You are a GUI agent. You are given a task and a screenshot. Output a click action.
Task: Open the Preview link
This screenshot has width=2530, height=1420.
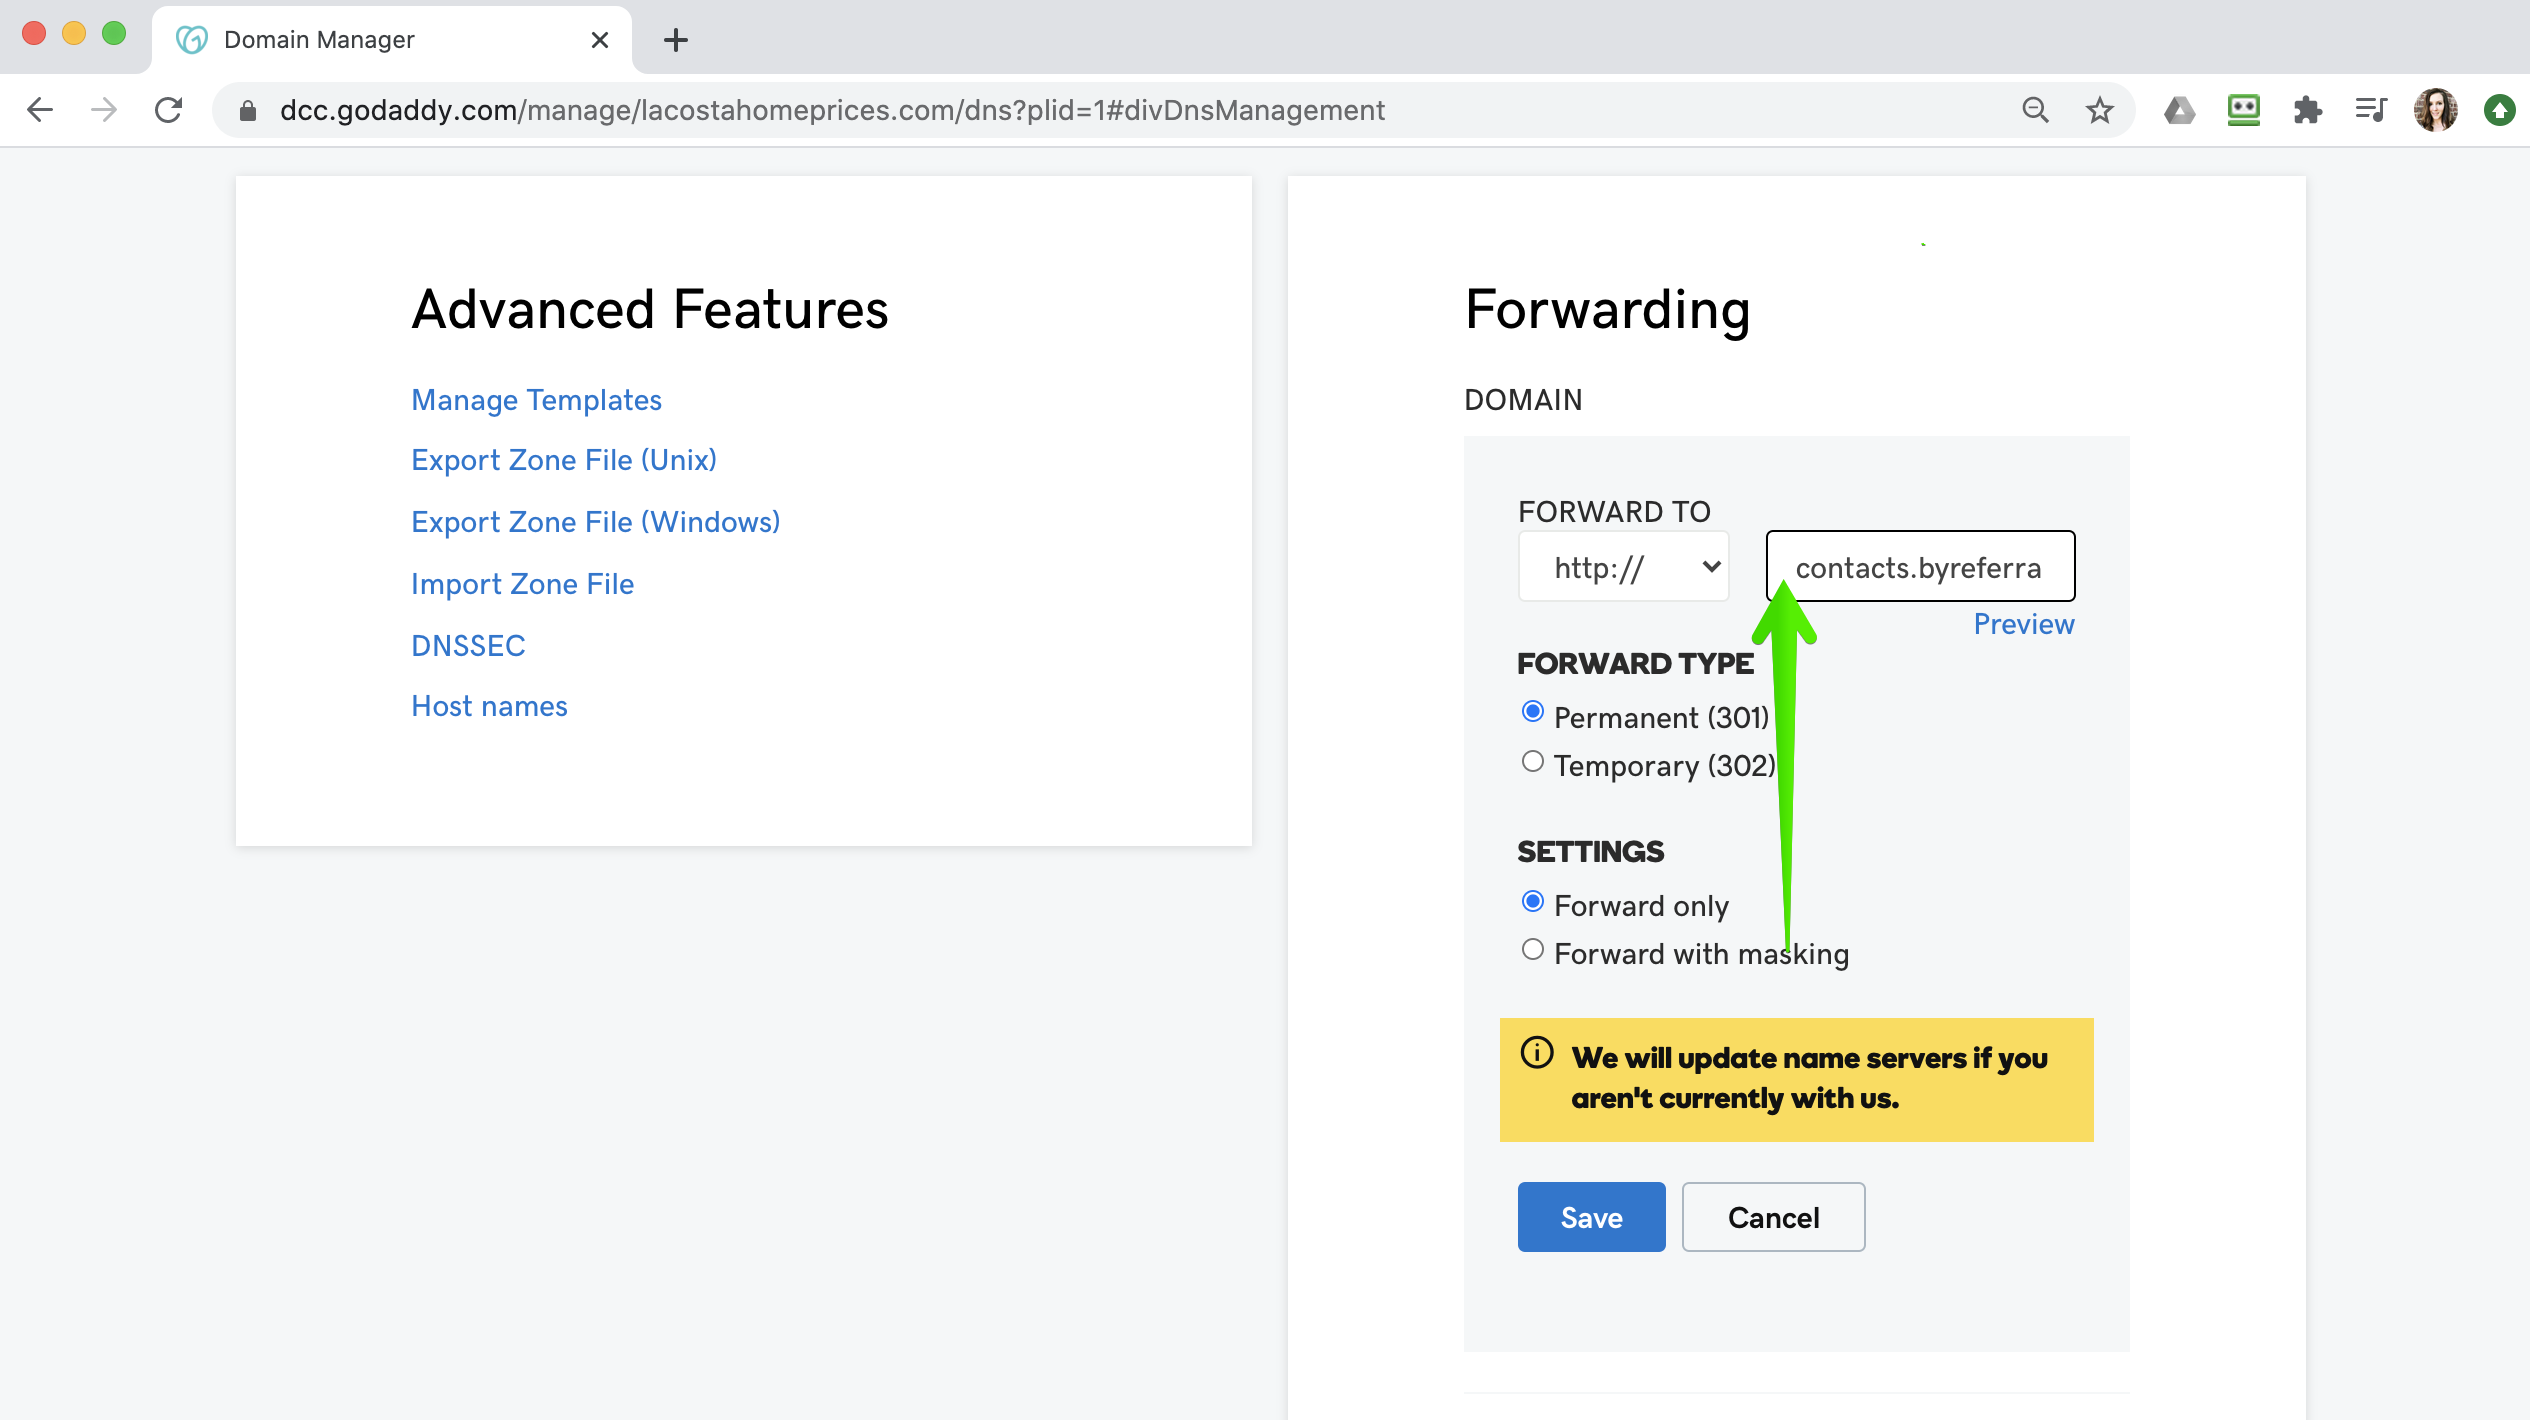(x=2023, y=624)
